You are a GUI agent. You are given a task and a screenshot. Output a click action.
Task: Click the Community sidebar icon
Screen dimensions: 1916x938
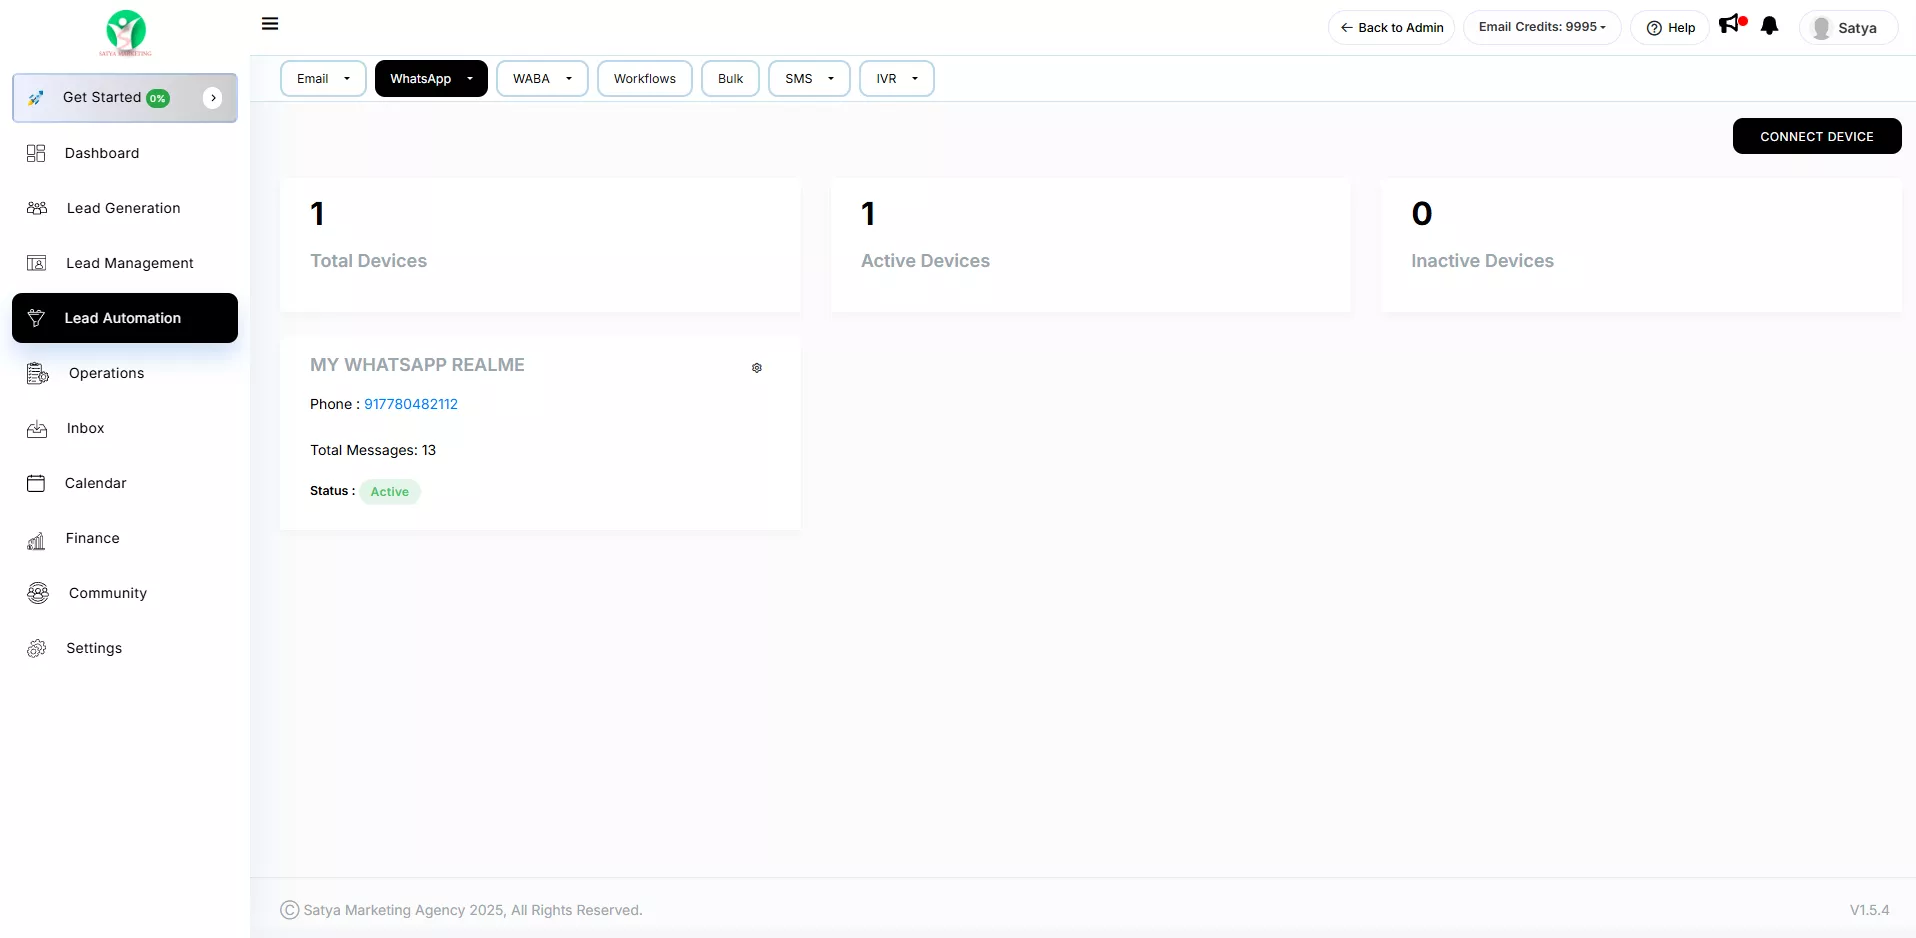click(x=38, y=594)
